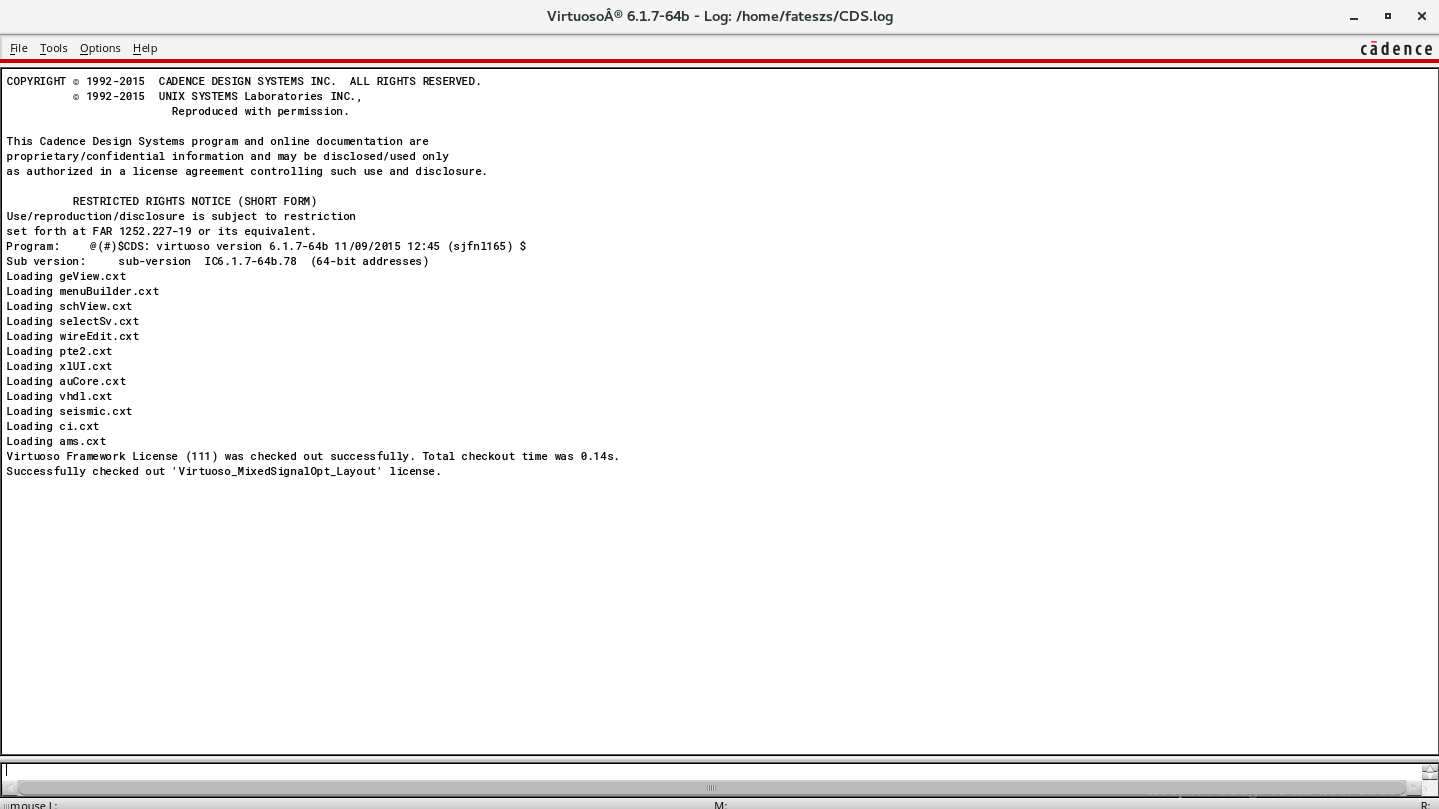
Task: Close the Virtuoso log window
Action: (1421, 16)
